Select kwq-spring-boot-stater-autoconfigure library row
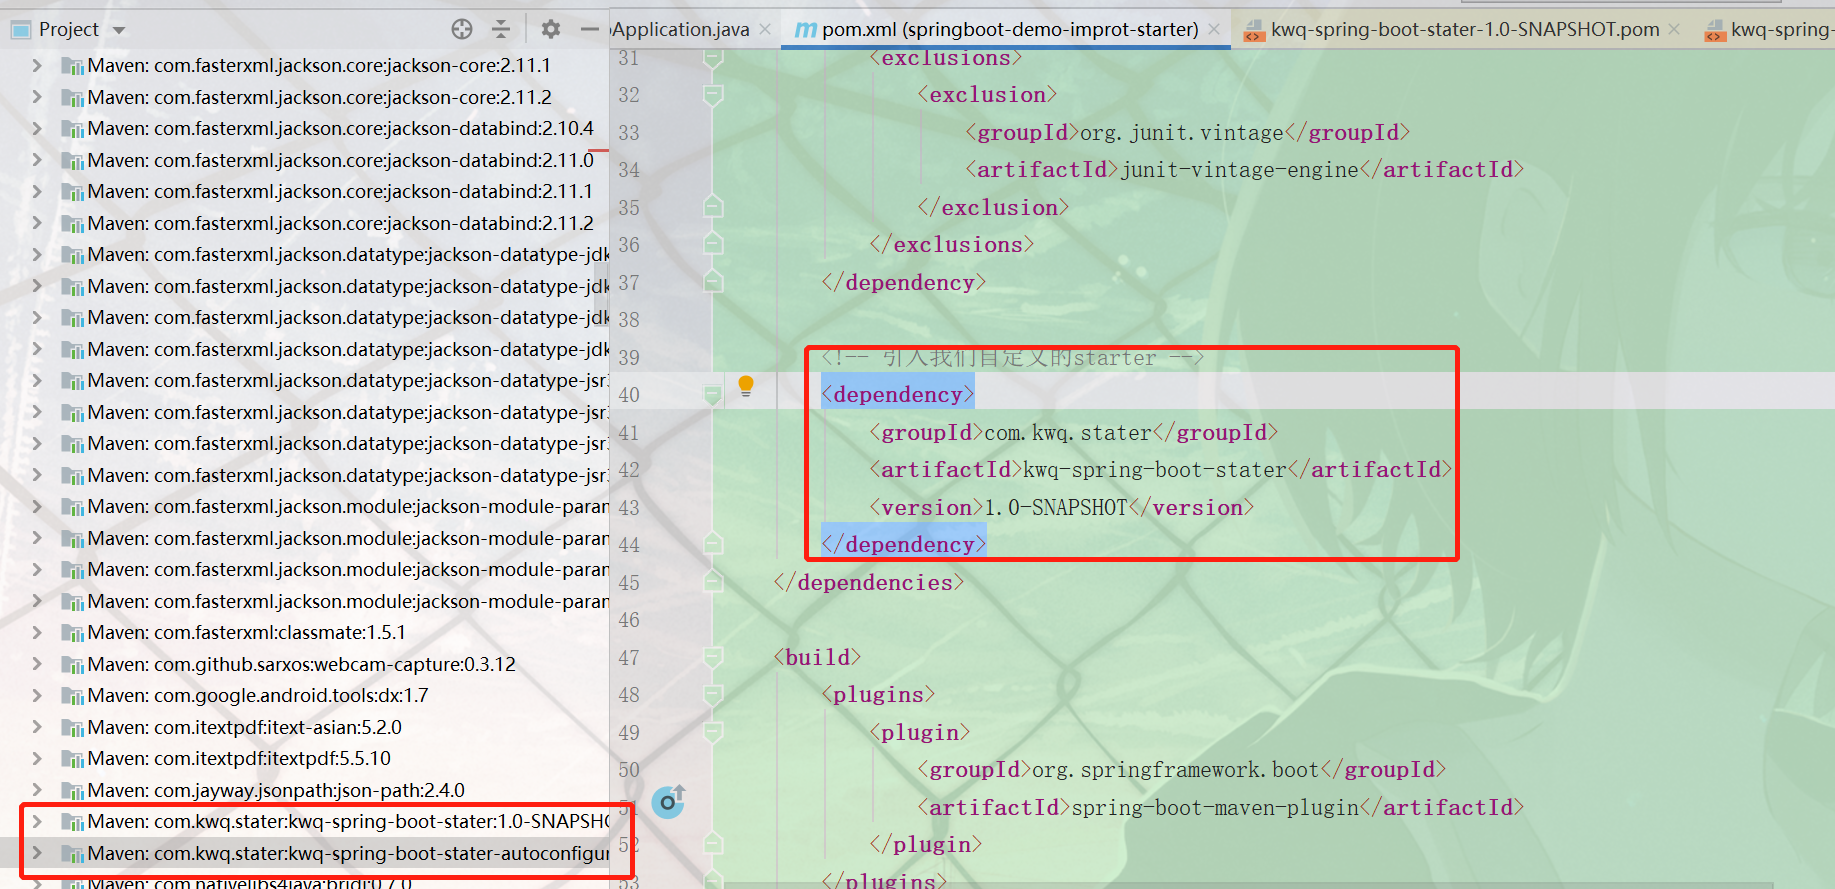 (x=305, y=853)
